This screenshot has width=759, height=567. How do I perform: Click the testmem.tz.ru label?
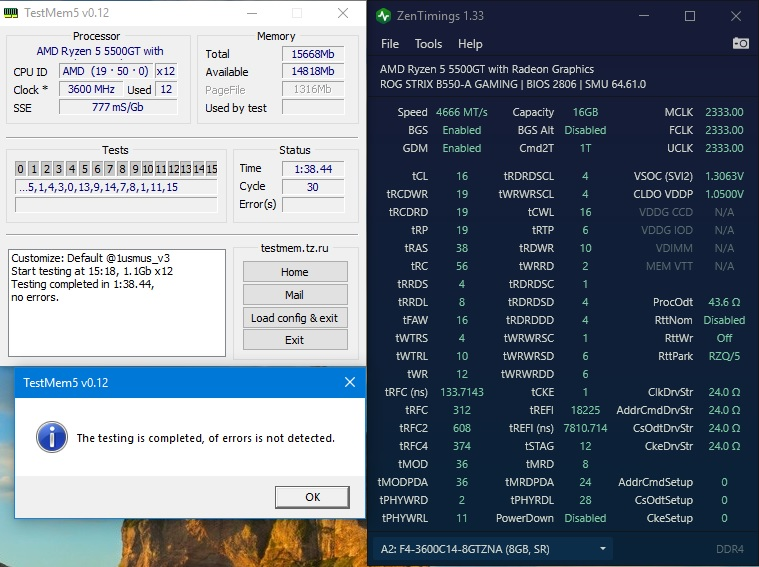(294, 248)
